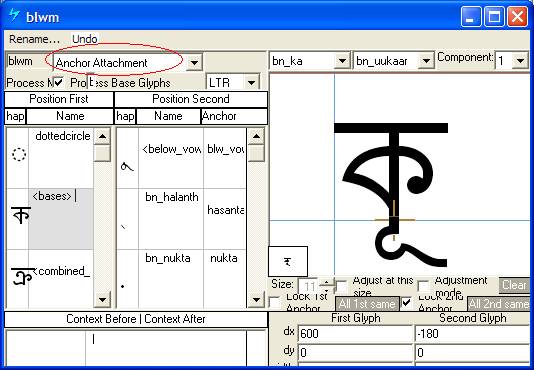Click the First Glyph dy field
Image resolution: width=534 pixels, height=370 pixels.
click(355, 353)
